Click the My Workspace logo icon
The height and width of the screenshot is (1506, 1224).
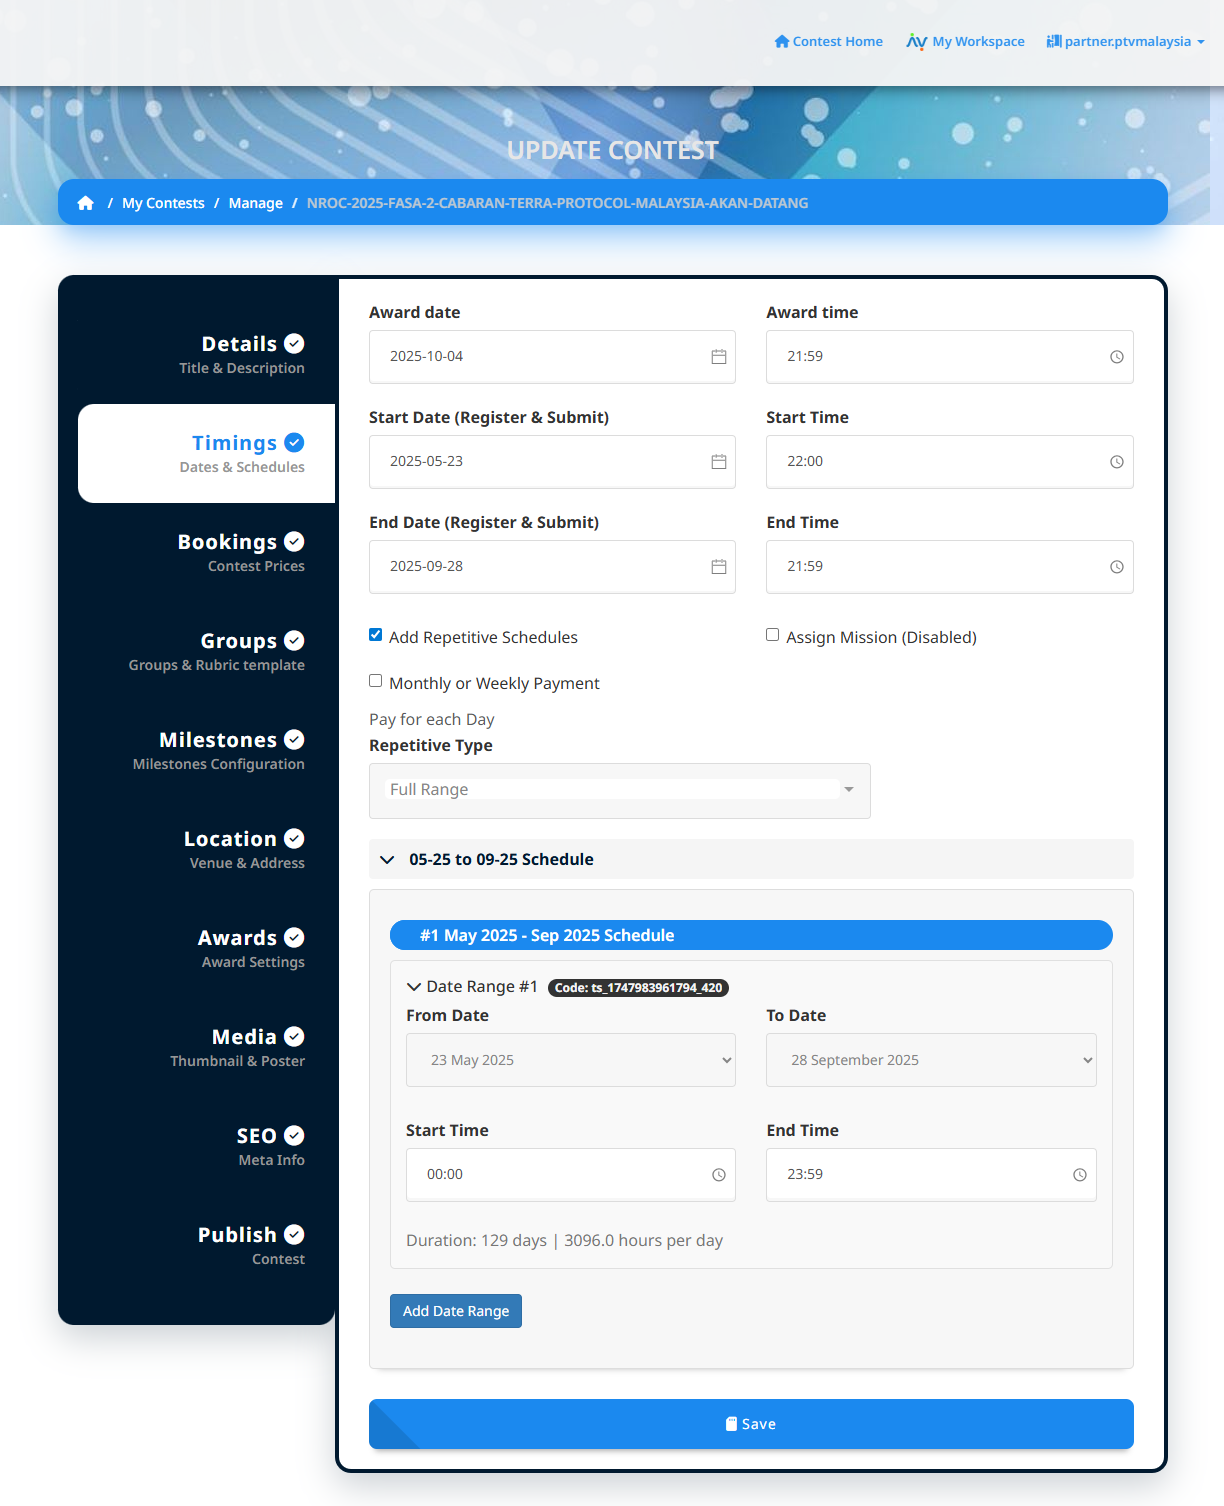pos(916,41)
